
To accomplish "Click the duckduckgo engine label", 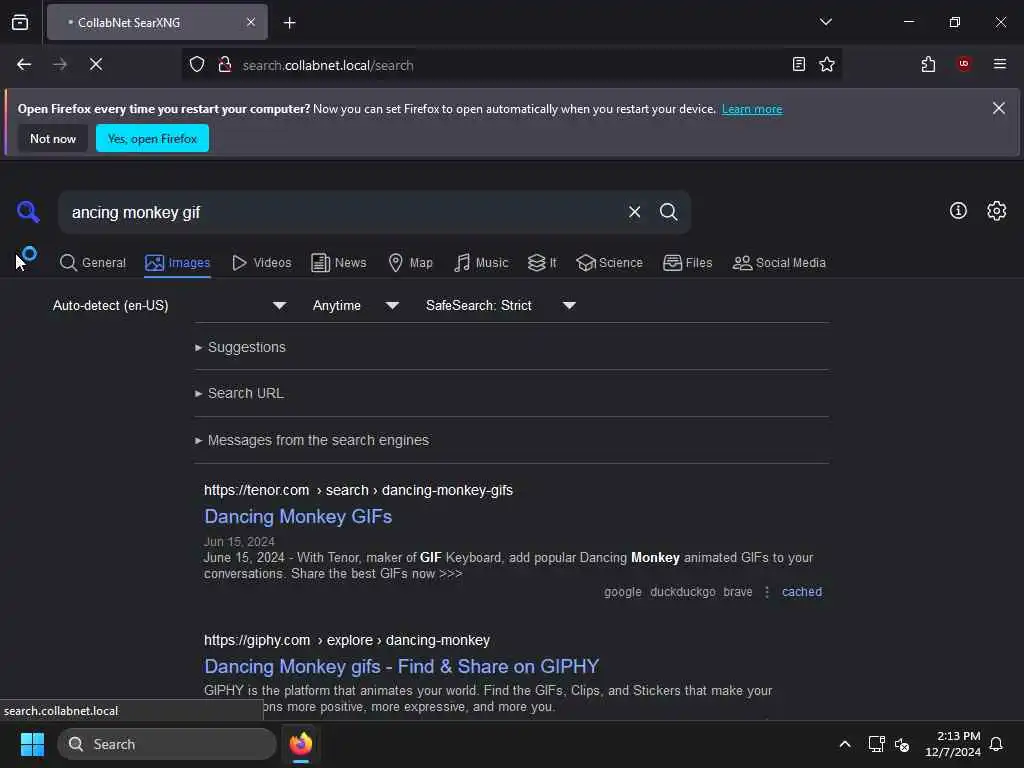I will tap(682, 592).
